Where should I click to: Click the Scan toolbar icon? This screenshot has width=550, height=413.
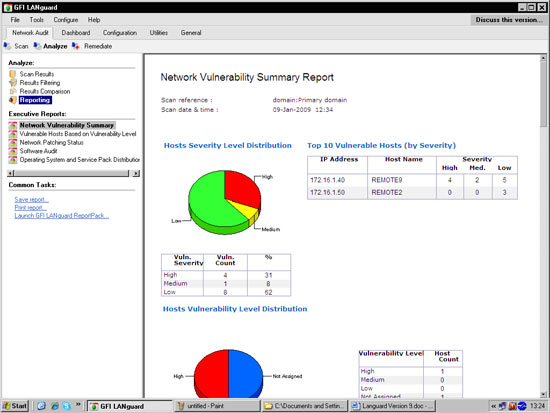click(x=7, y=46)
